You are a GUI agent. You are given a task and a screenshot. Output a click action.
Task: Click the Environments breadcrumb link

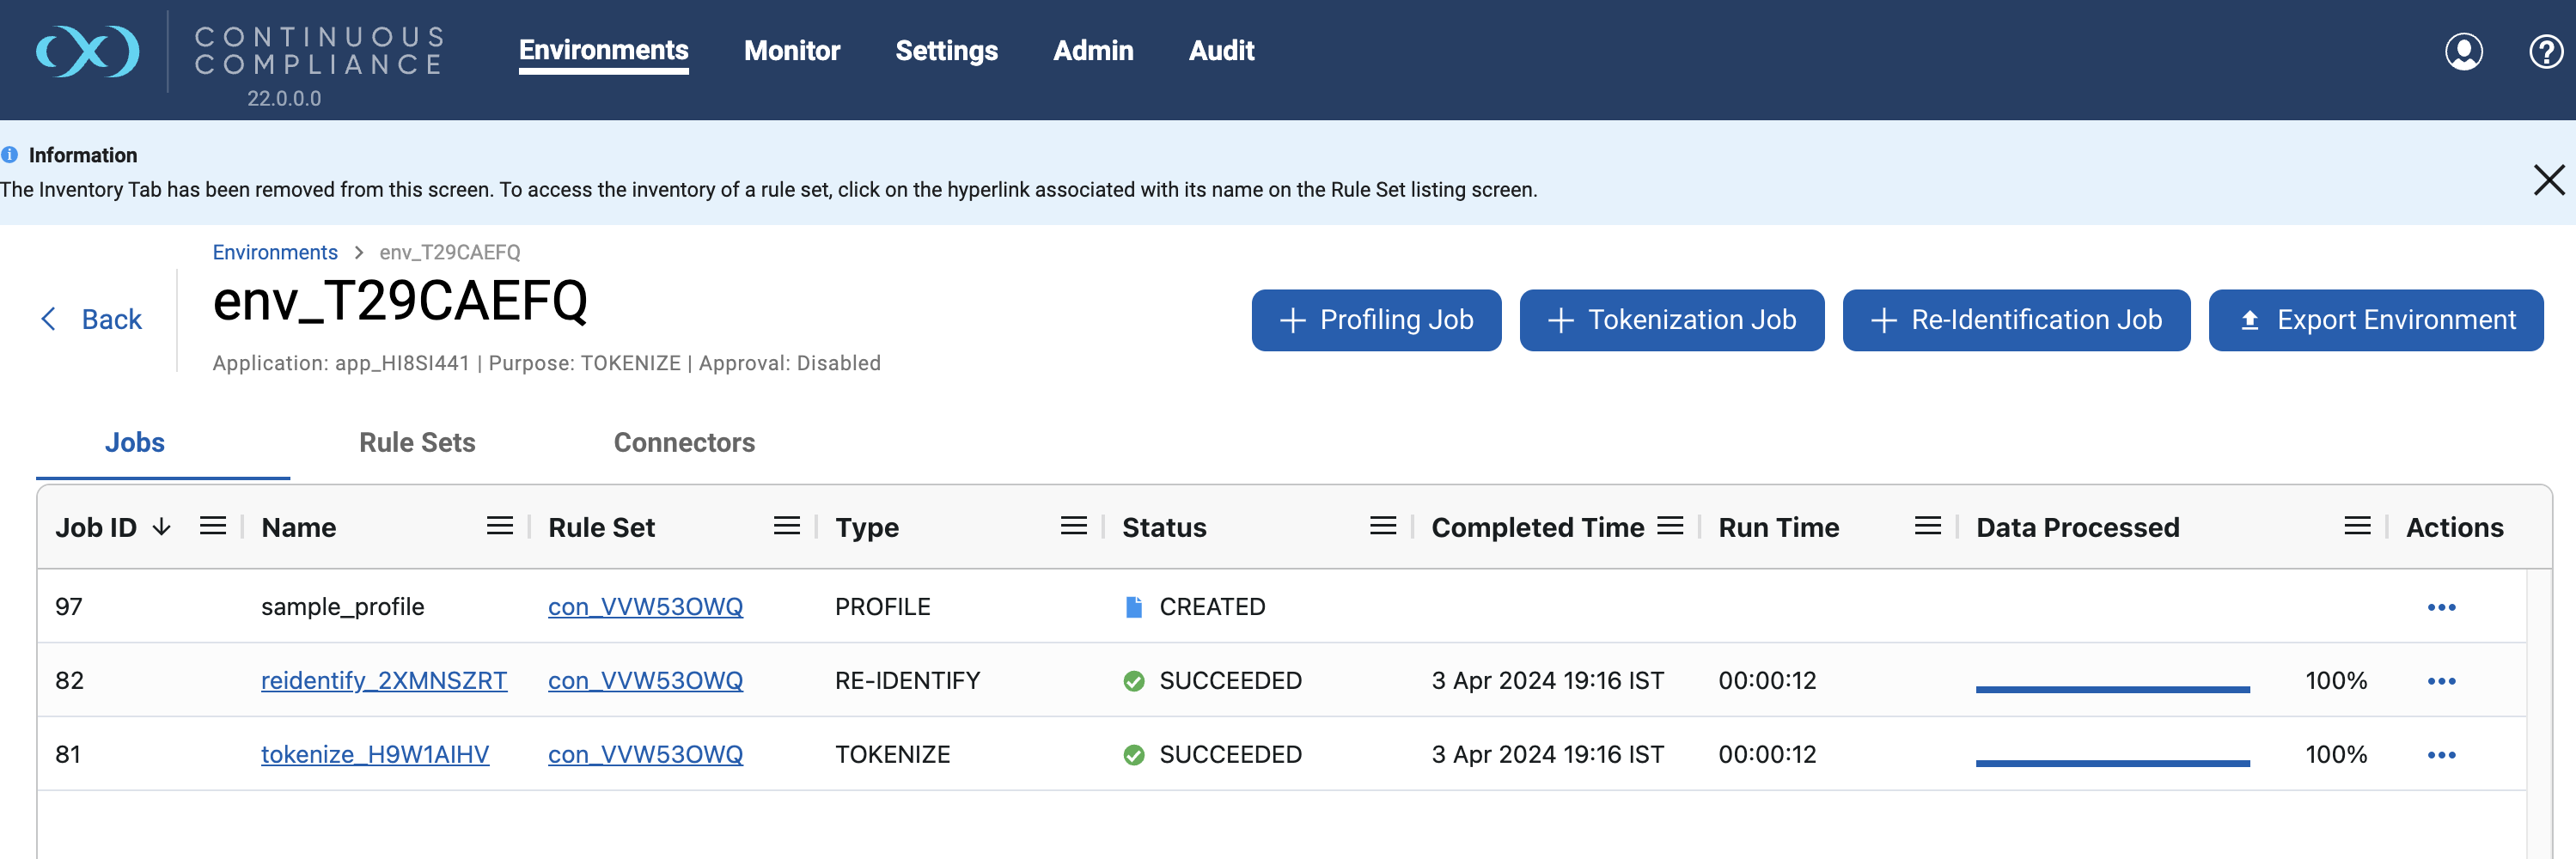pyautogui.click(x=275, y=252)
